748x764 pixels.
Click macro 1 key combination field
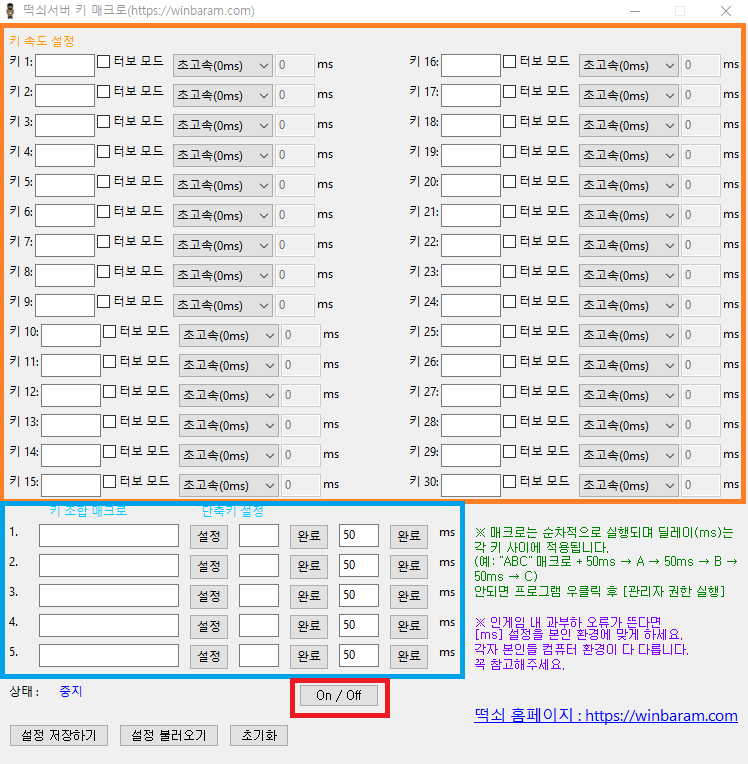[109, 535]
